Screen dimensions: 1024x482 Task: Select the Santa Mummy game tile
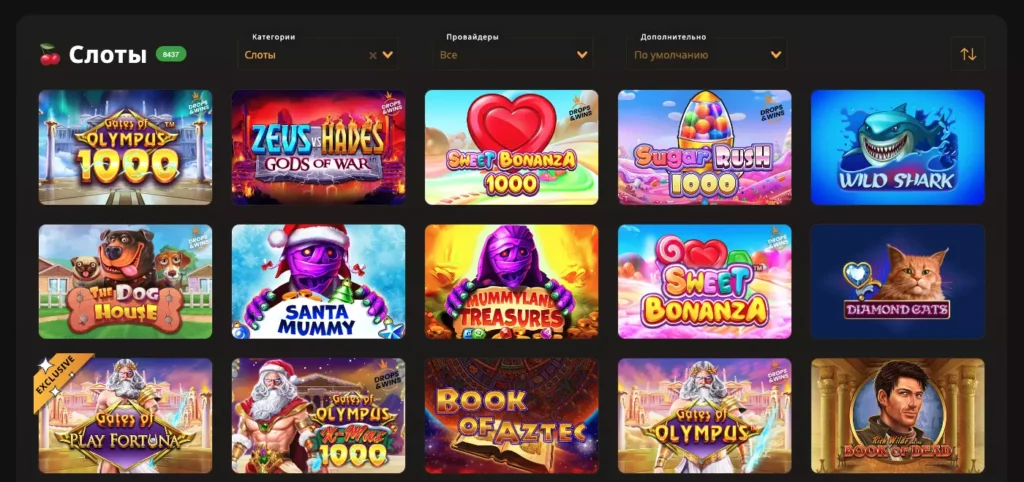(319, 281)
